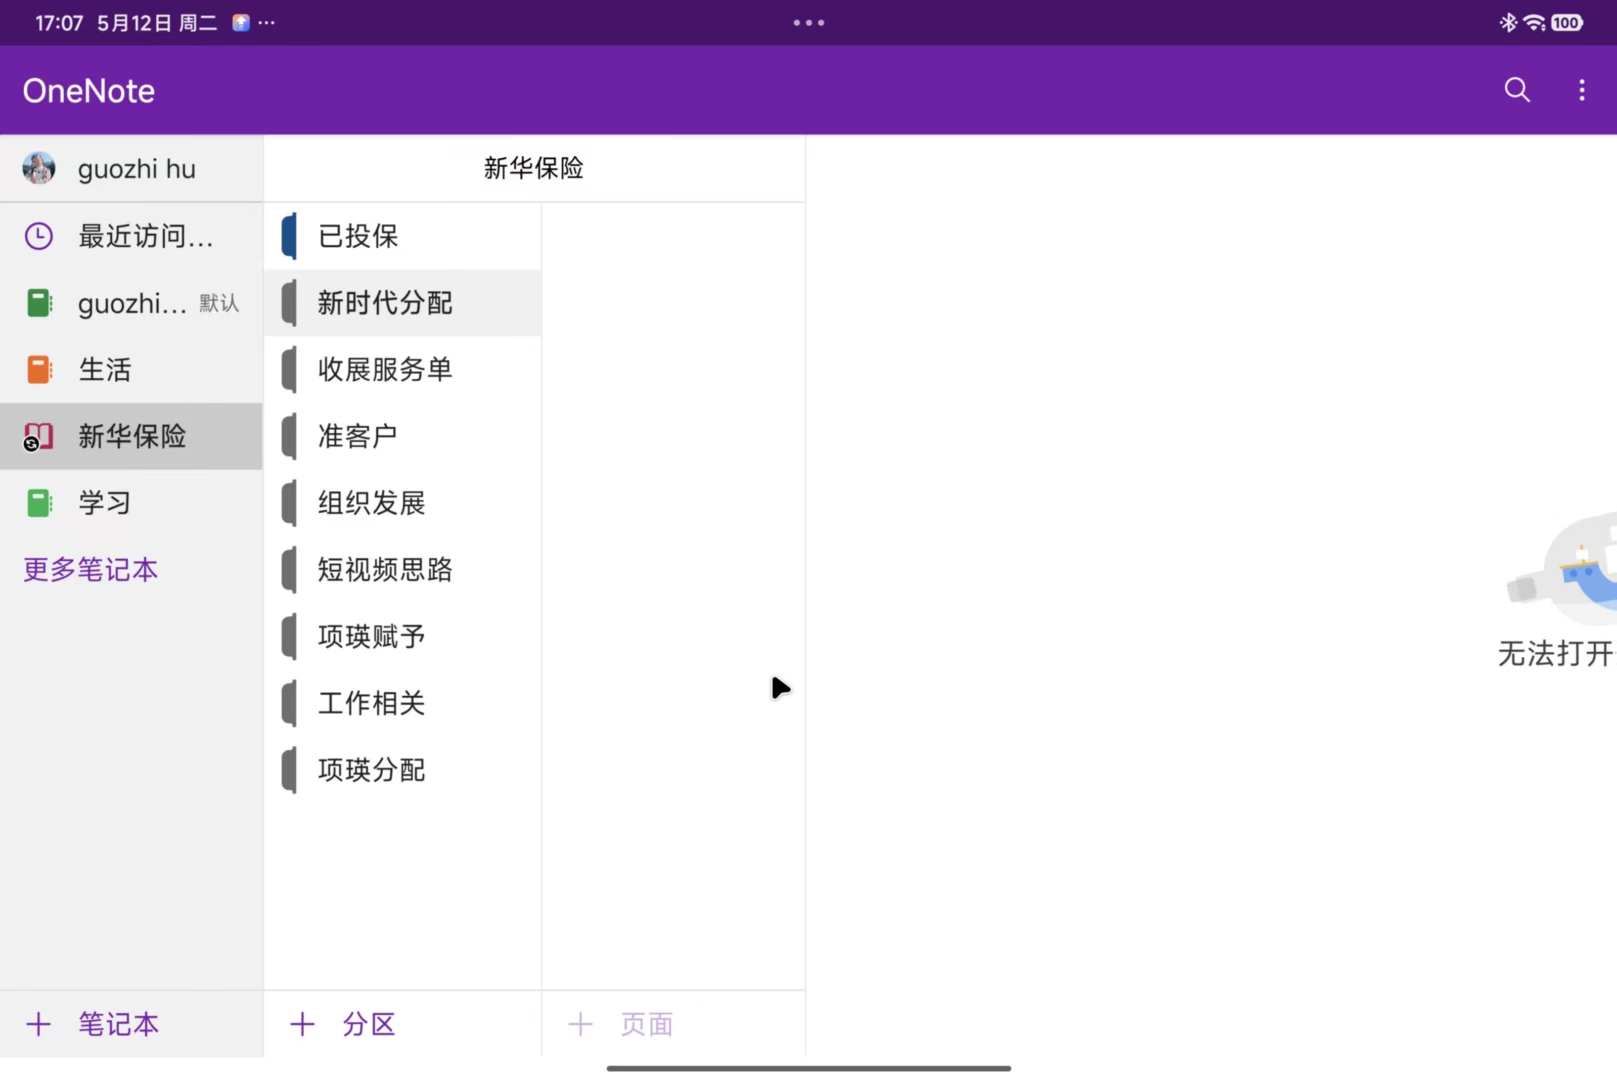
Task: Click the section tab icon of 收展服务单
Action: click(x=289, y=370)
